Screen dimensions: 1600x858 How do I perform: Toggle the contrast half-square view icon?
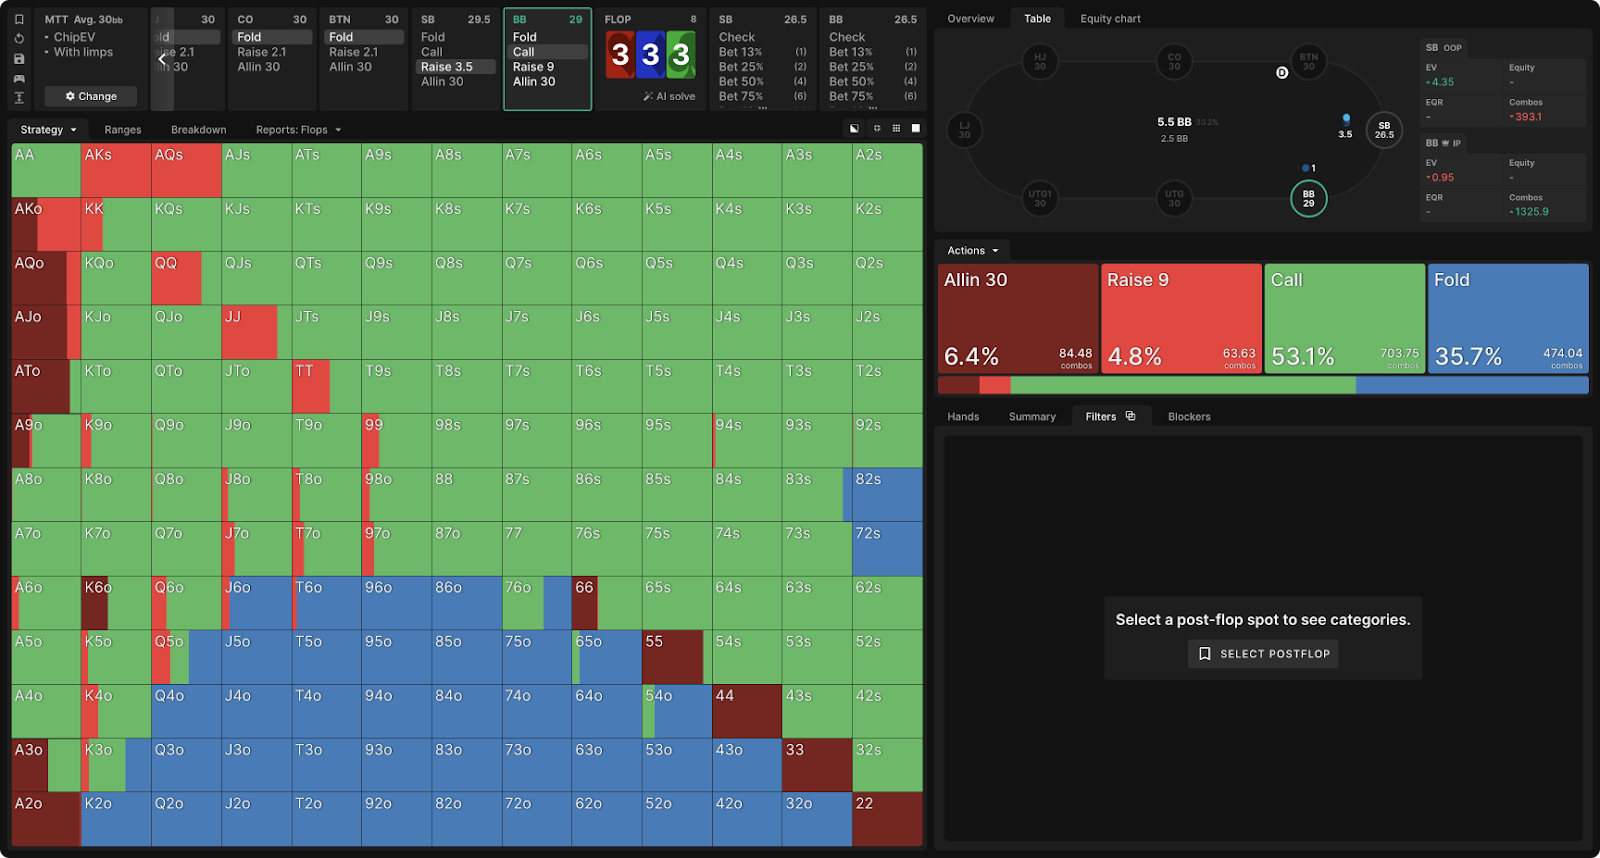854,129
